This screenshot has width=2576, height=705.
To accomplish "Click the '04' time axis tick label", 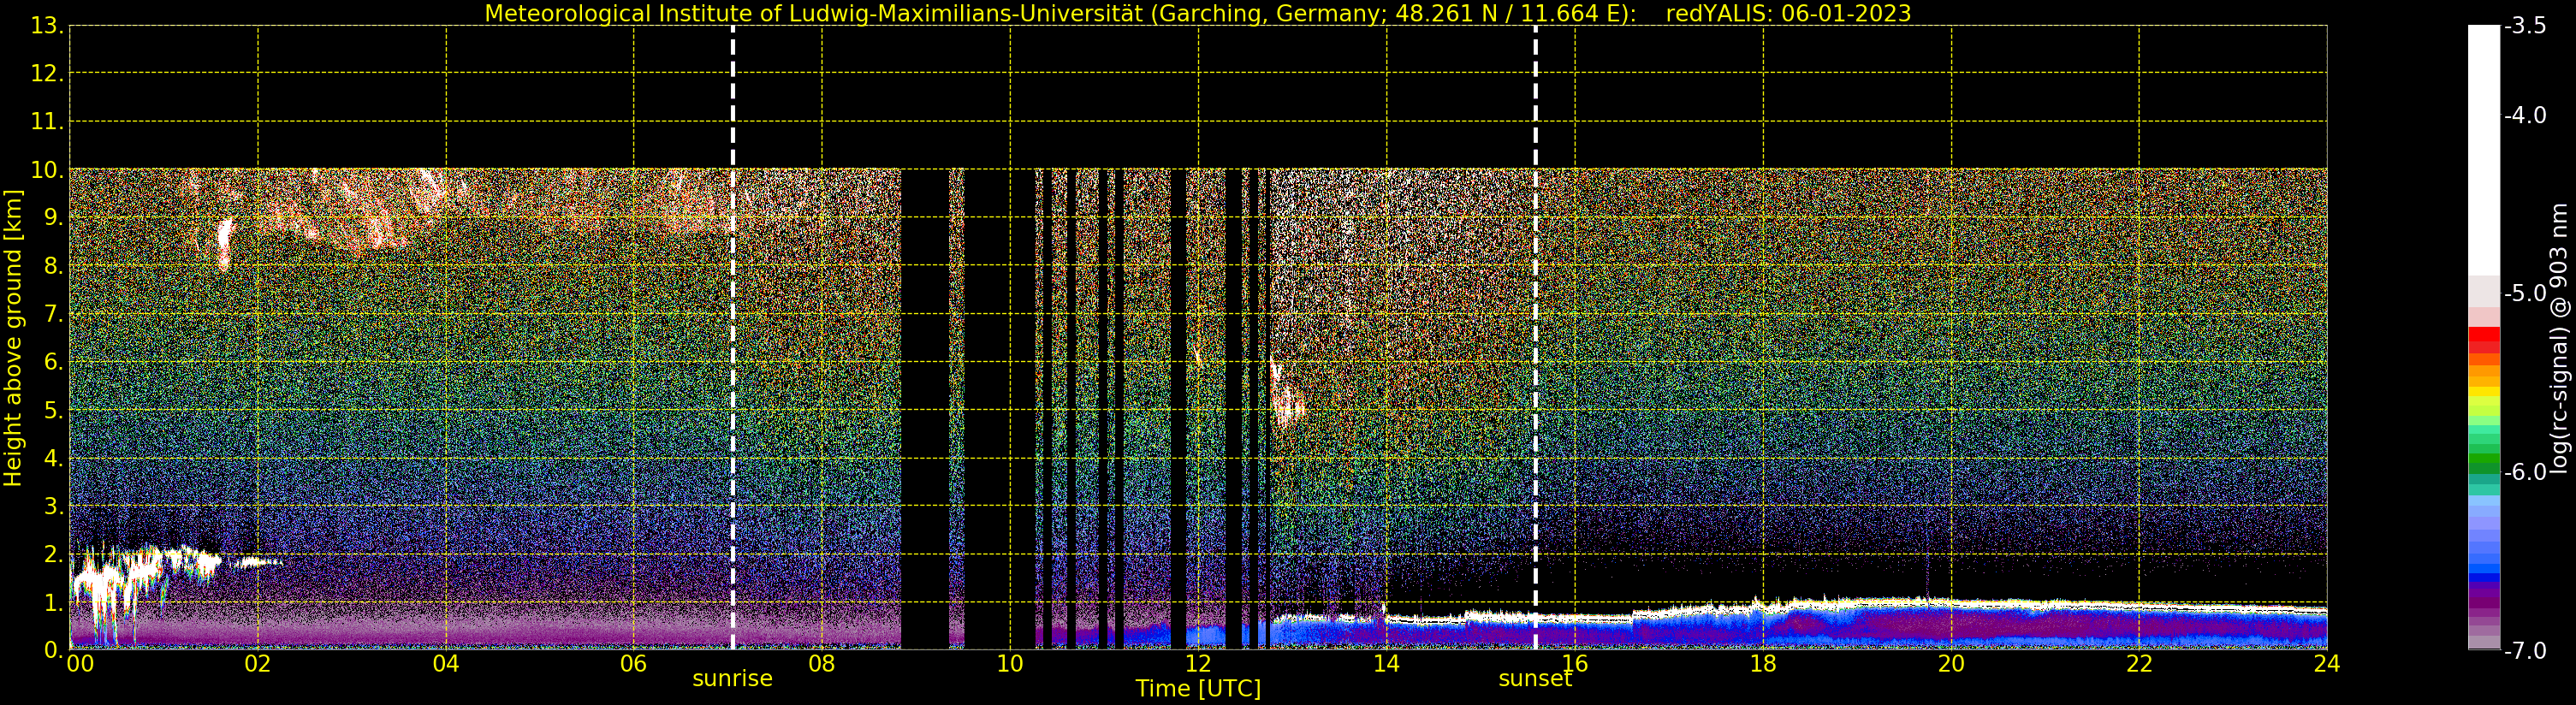I will [x=446, y=664].
